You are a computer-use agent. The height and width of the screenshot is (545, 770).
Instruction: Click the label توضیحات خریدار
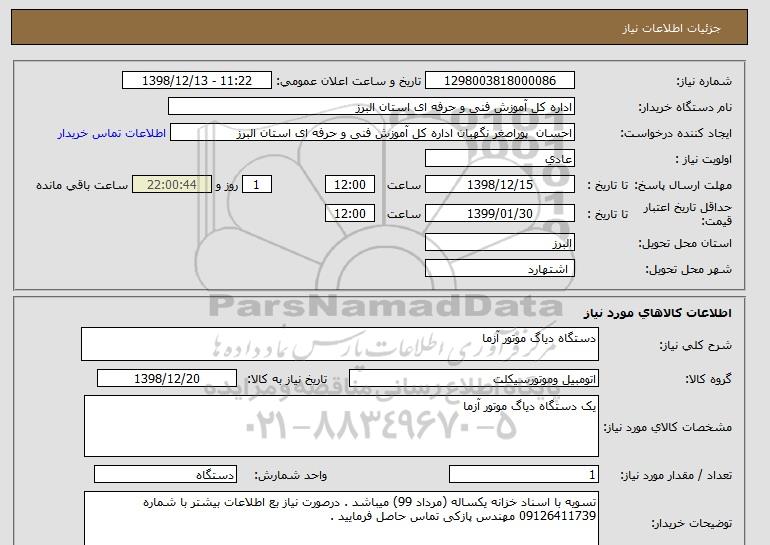pyautogui.click(x=691, y=523)
